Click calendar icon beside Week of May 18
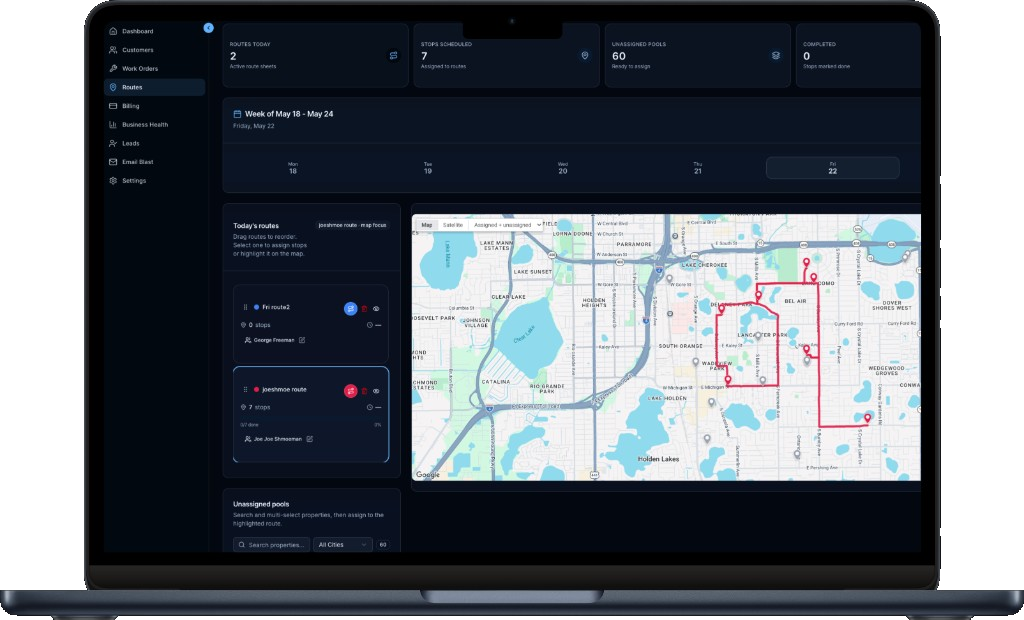The width and height of the screenshot is (1024, 620). coord(237,114)
